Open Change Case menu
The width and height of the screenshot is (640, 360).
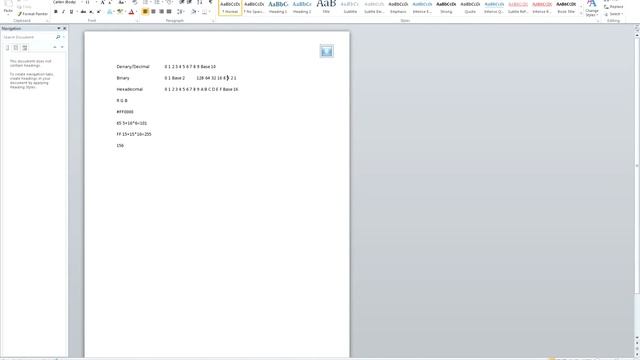122,2
